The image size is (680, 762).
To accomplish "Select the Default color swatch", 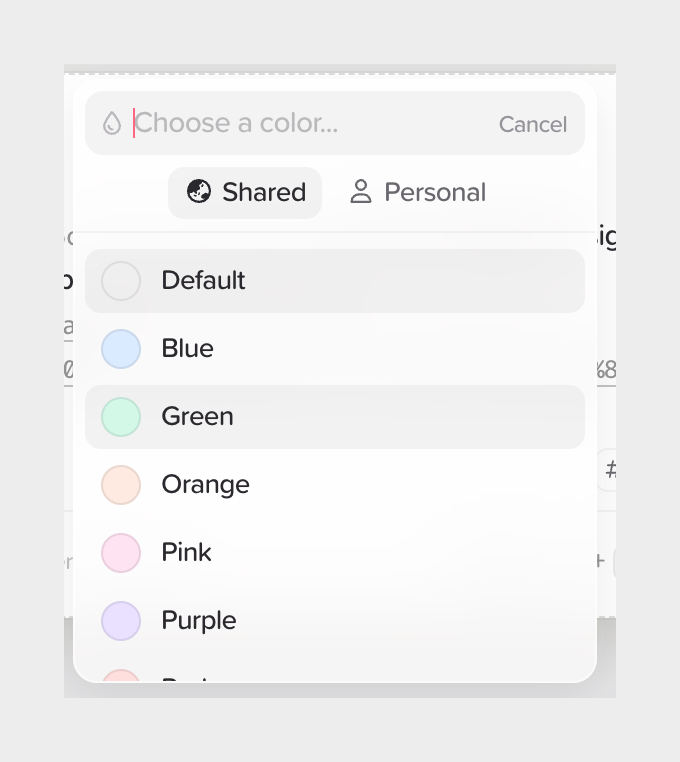I will coord(121,281).
